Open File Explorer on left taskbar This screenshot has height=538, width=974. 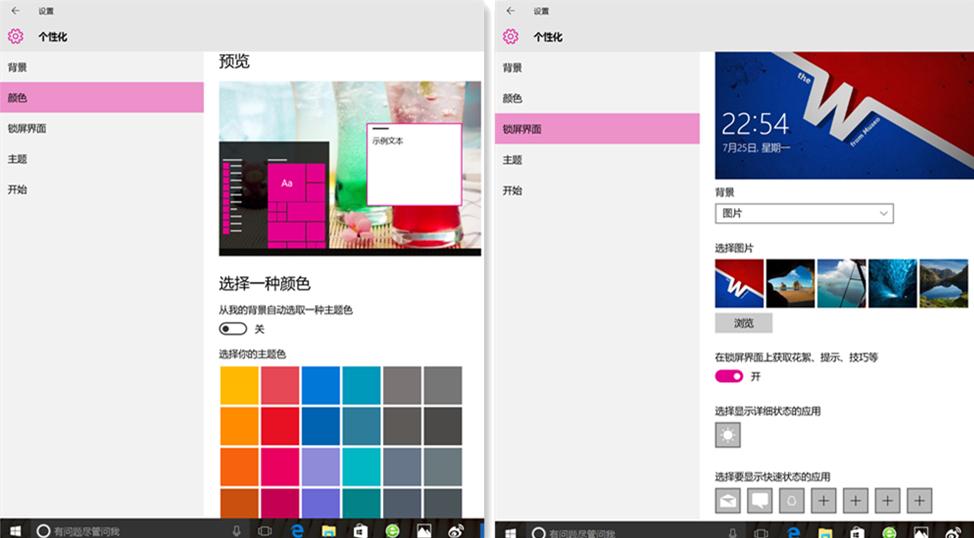329,531
